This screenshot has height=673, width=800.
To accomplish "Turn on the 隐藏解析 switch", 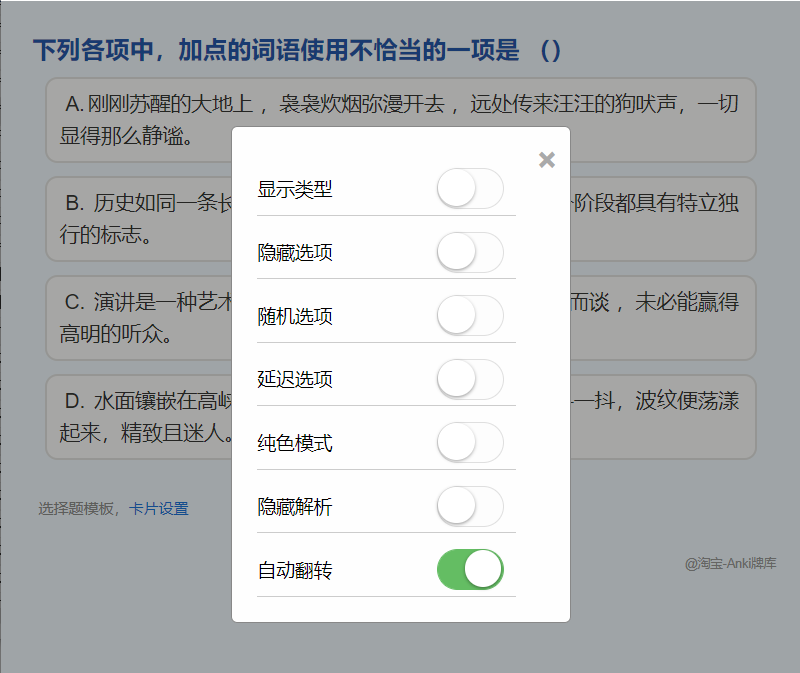I will 470,506.
